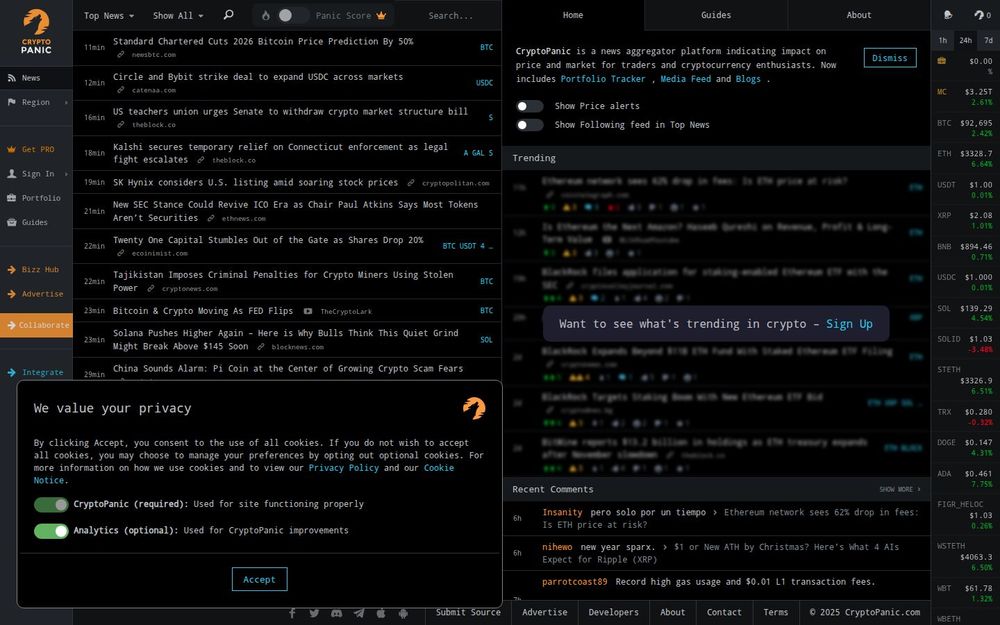Screen dimensions: 1000x625
Task: Select the 7d price change tab
Action: point(989,40)
